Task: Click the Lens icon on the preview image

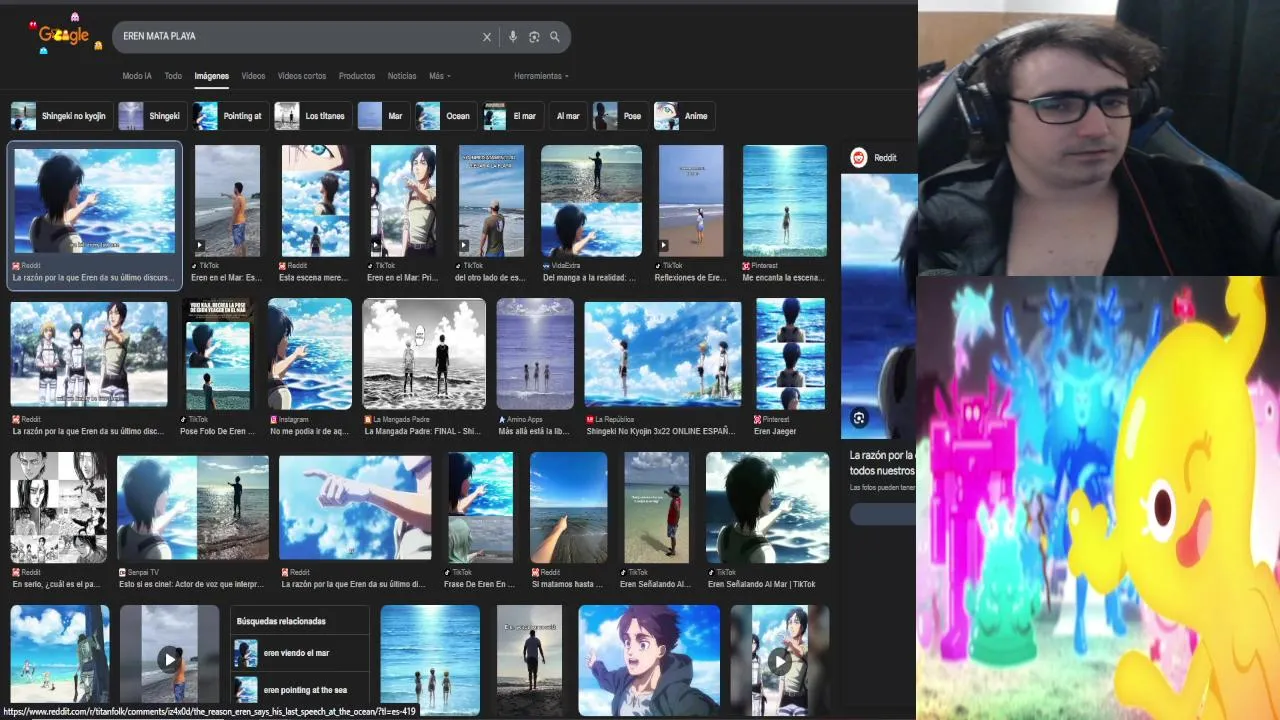Action: [x=859, y=418]
